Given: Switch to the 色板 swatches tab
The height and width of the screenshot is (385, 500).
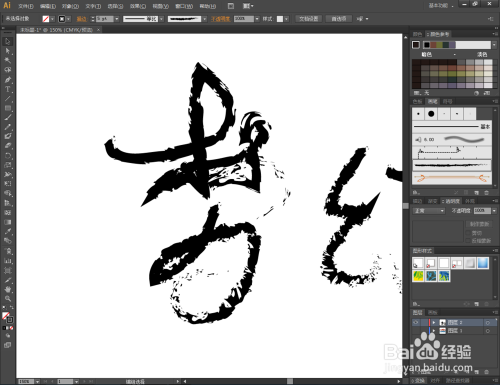Looking at the screenshot, I should tap(418, 101).
